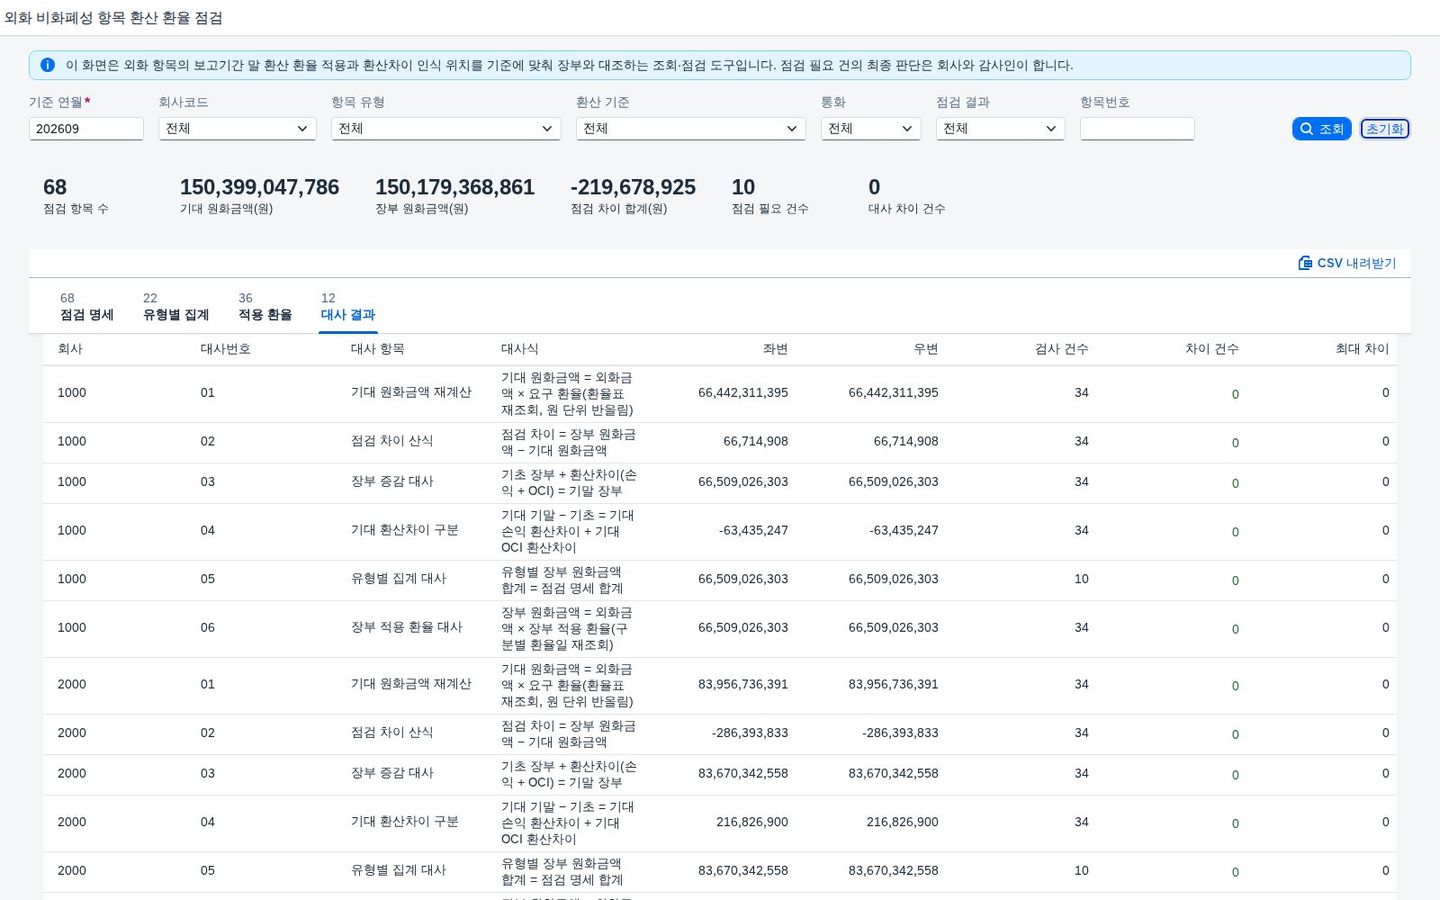
Task: Click the 점검 차이 합계 value -219,678,925
Action: point(633,187)
